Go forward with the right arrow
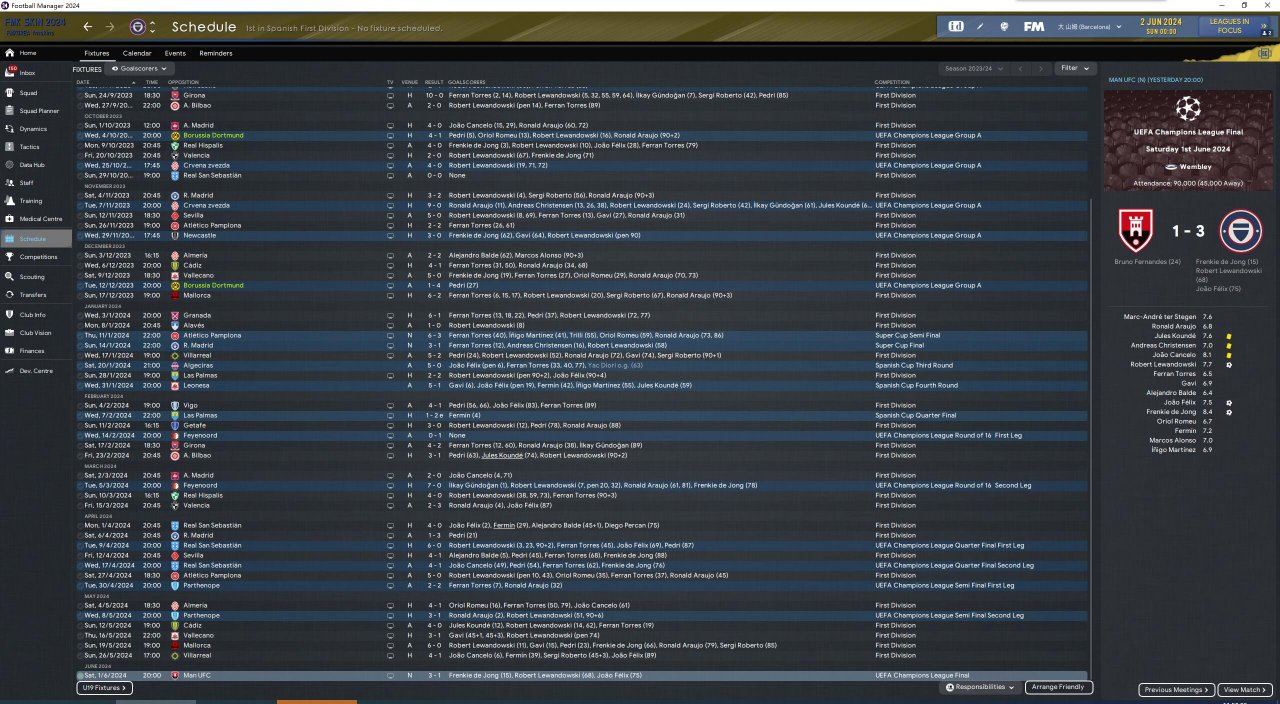Screen dimensions: 1280x704 (x=110, y=26)
